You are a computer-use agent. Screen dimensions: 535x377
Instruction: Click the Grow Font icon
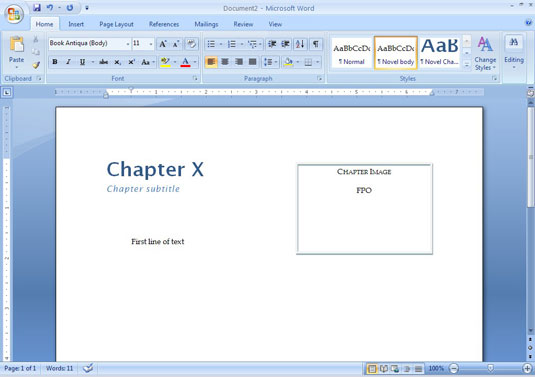(163, 44)
